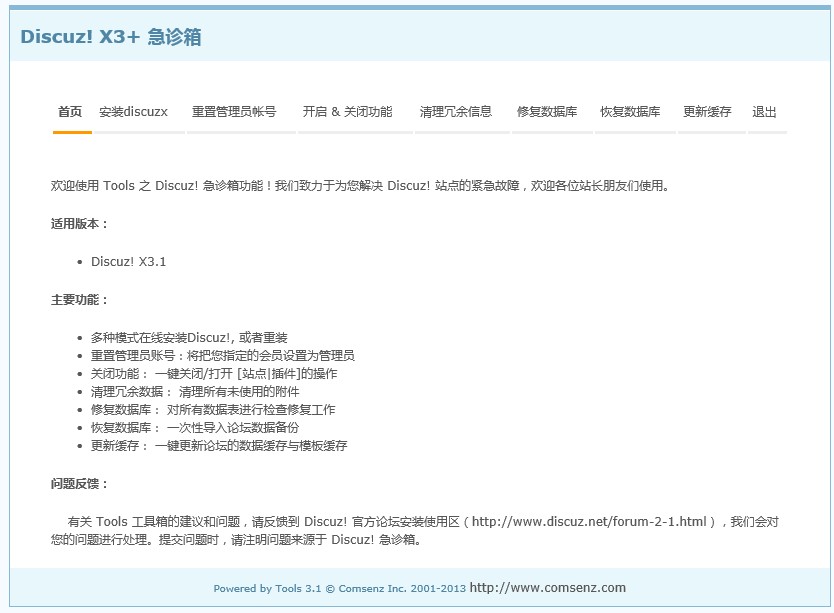Click the 清理冗余数据 list item
The image size is (834, 613).
click(x=195, y=392)
